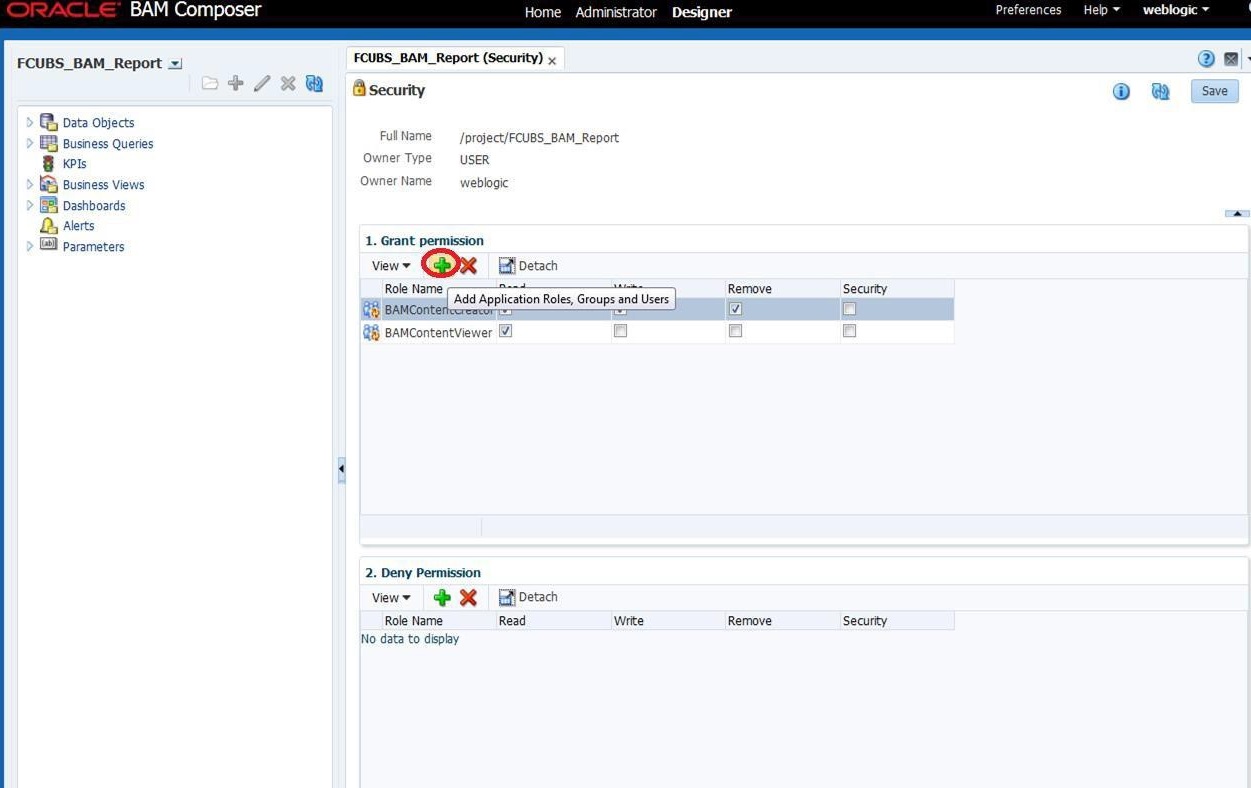This screenshot has width=1251, height=788.
Task: Click the Save button
Action: pos(1215,91)
